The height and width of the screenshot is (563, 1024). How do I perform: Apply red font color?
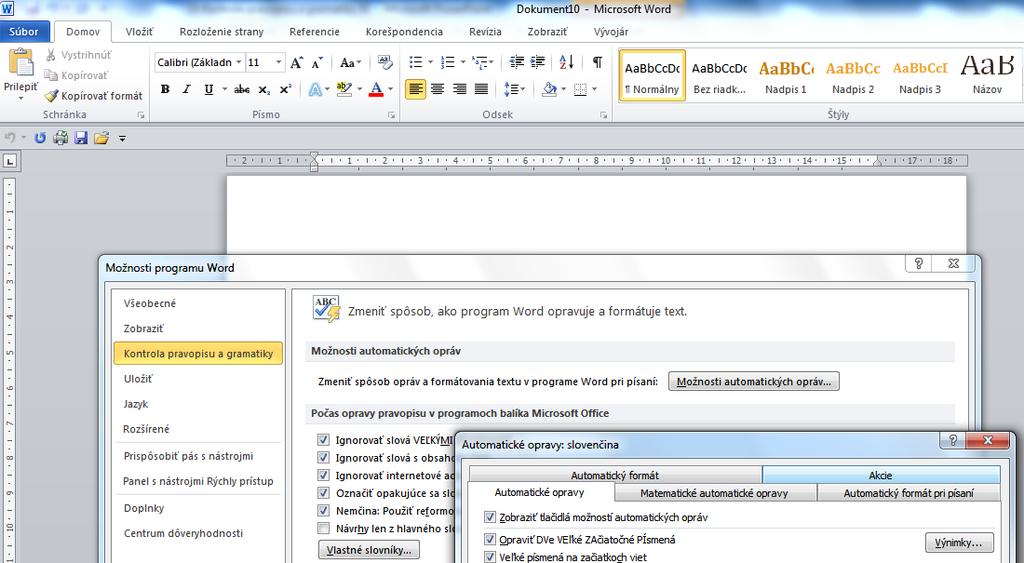[376, 89]
